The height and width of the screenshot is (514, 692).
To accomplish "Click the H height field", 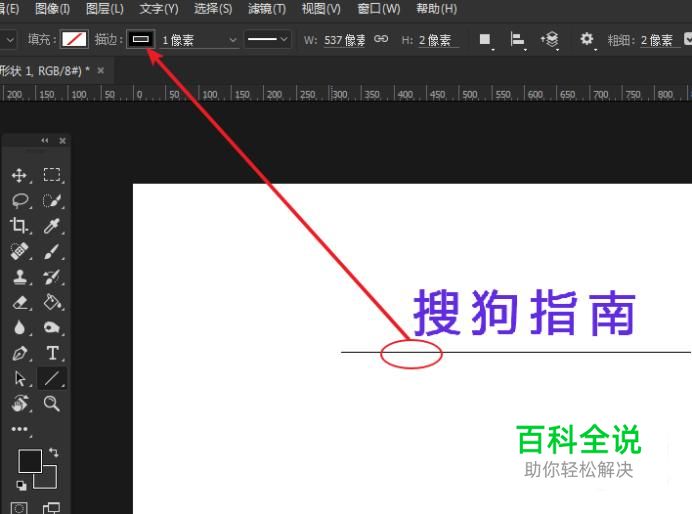I will pos(438,40).
